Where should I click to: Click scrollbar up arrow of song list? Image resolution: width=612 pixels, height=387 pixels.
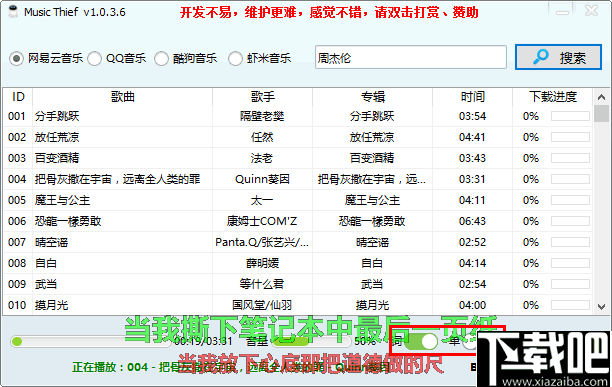pos(601,97)
